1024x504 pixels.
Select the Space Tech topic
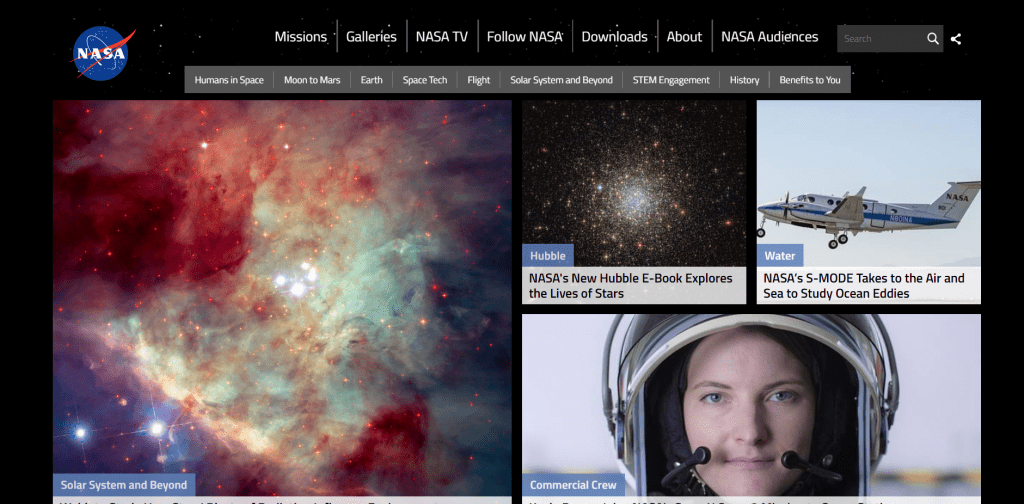424,80
